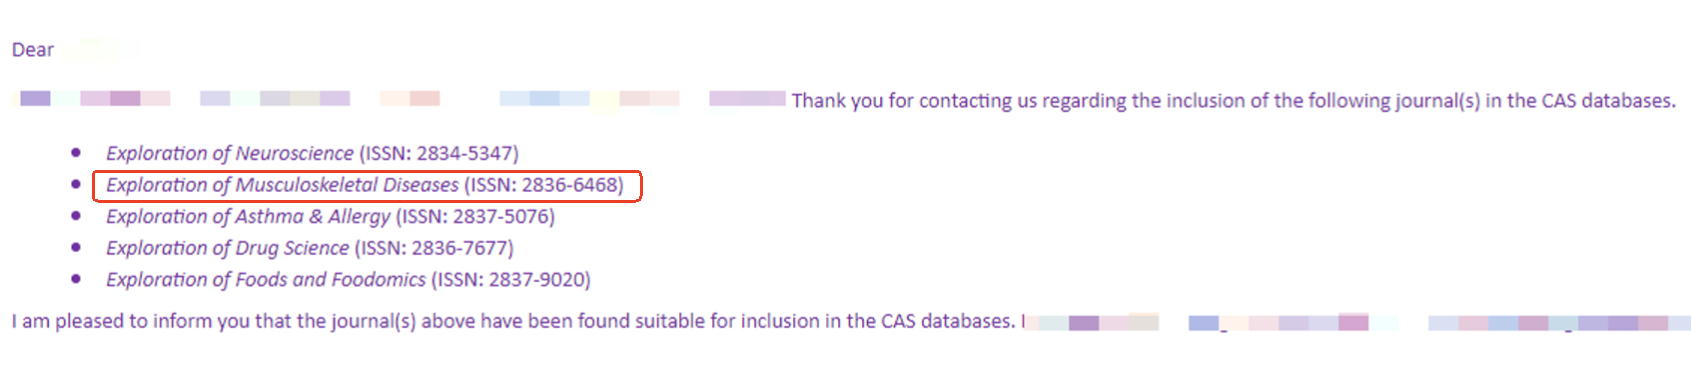Click the 'Thank you for contacting us' sentence
Image resolution: width=1691 pixels, height=384 pixels.
click(x=1234, y=101)
